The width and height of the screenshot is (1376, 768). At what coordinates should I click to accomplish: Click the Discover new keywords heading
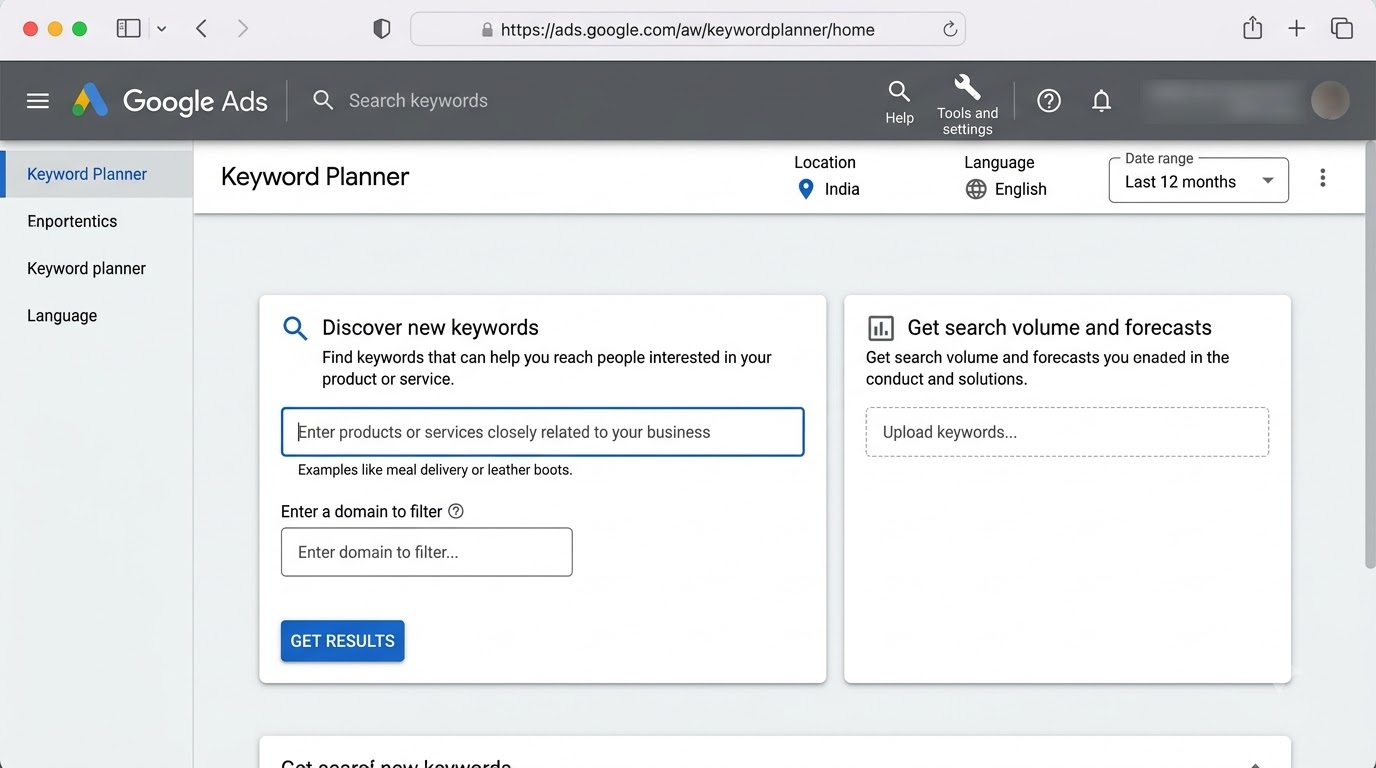[x=430, y=328]
